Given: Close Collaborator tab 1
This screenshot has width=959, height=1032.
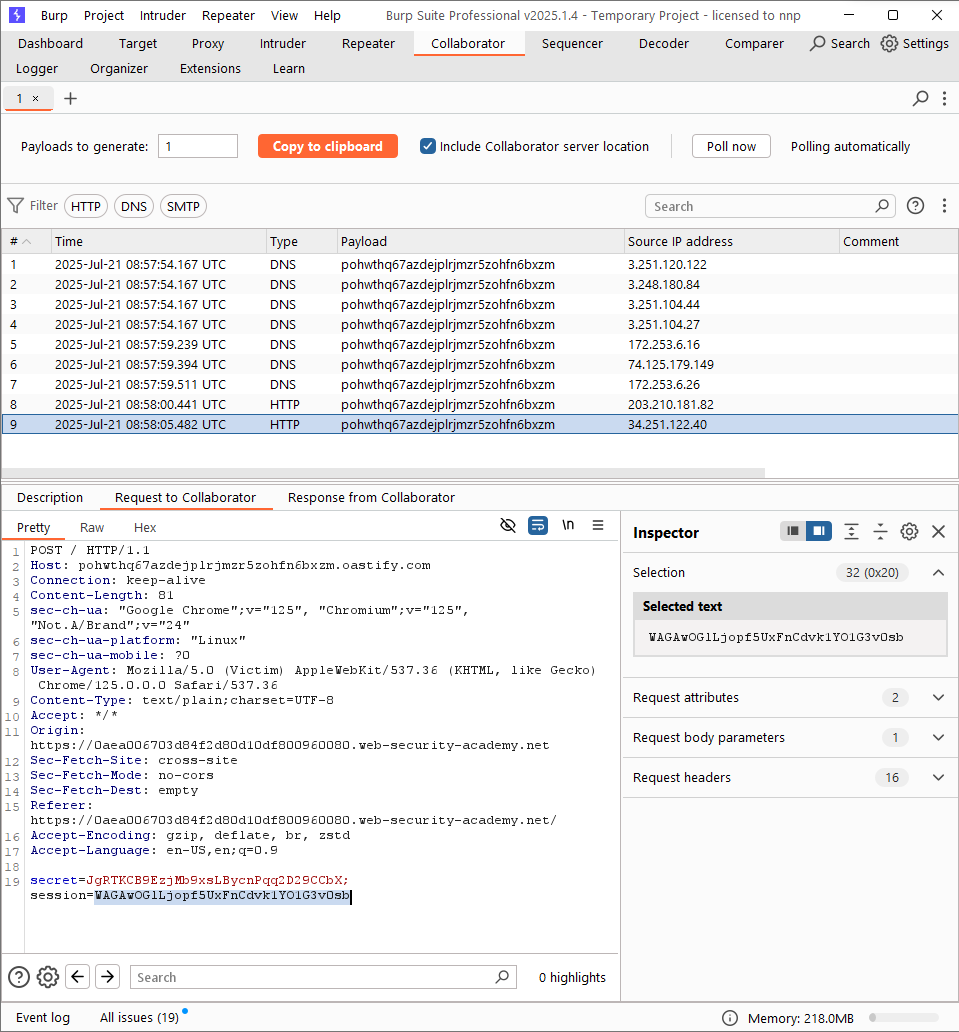Looking at the screenshot, I should pyautogui.click(x=36, y=99).
